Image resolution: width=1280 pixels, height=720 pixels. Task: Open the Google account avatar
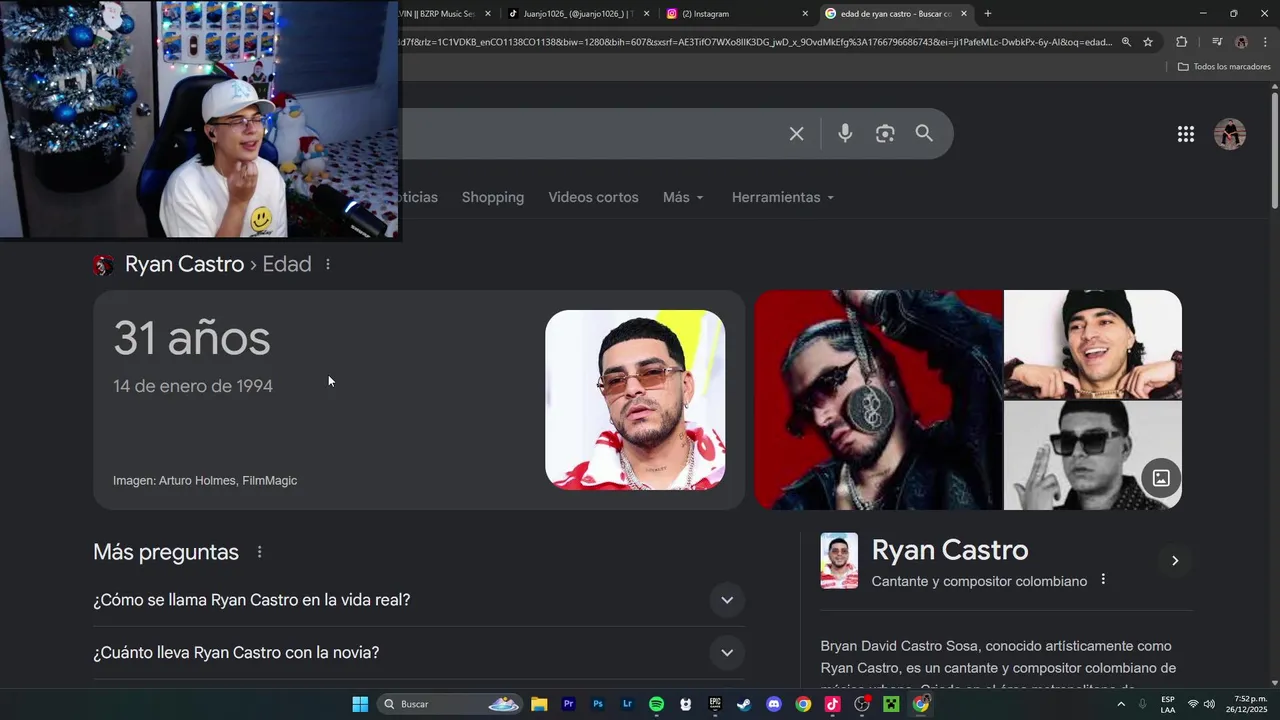(x=1230, y=134)
